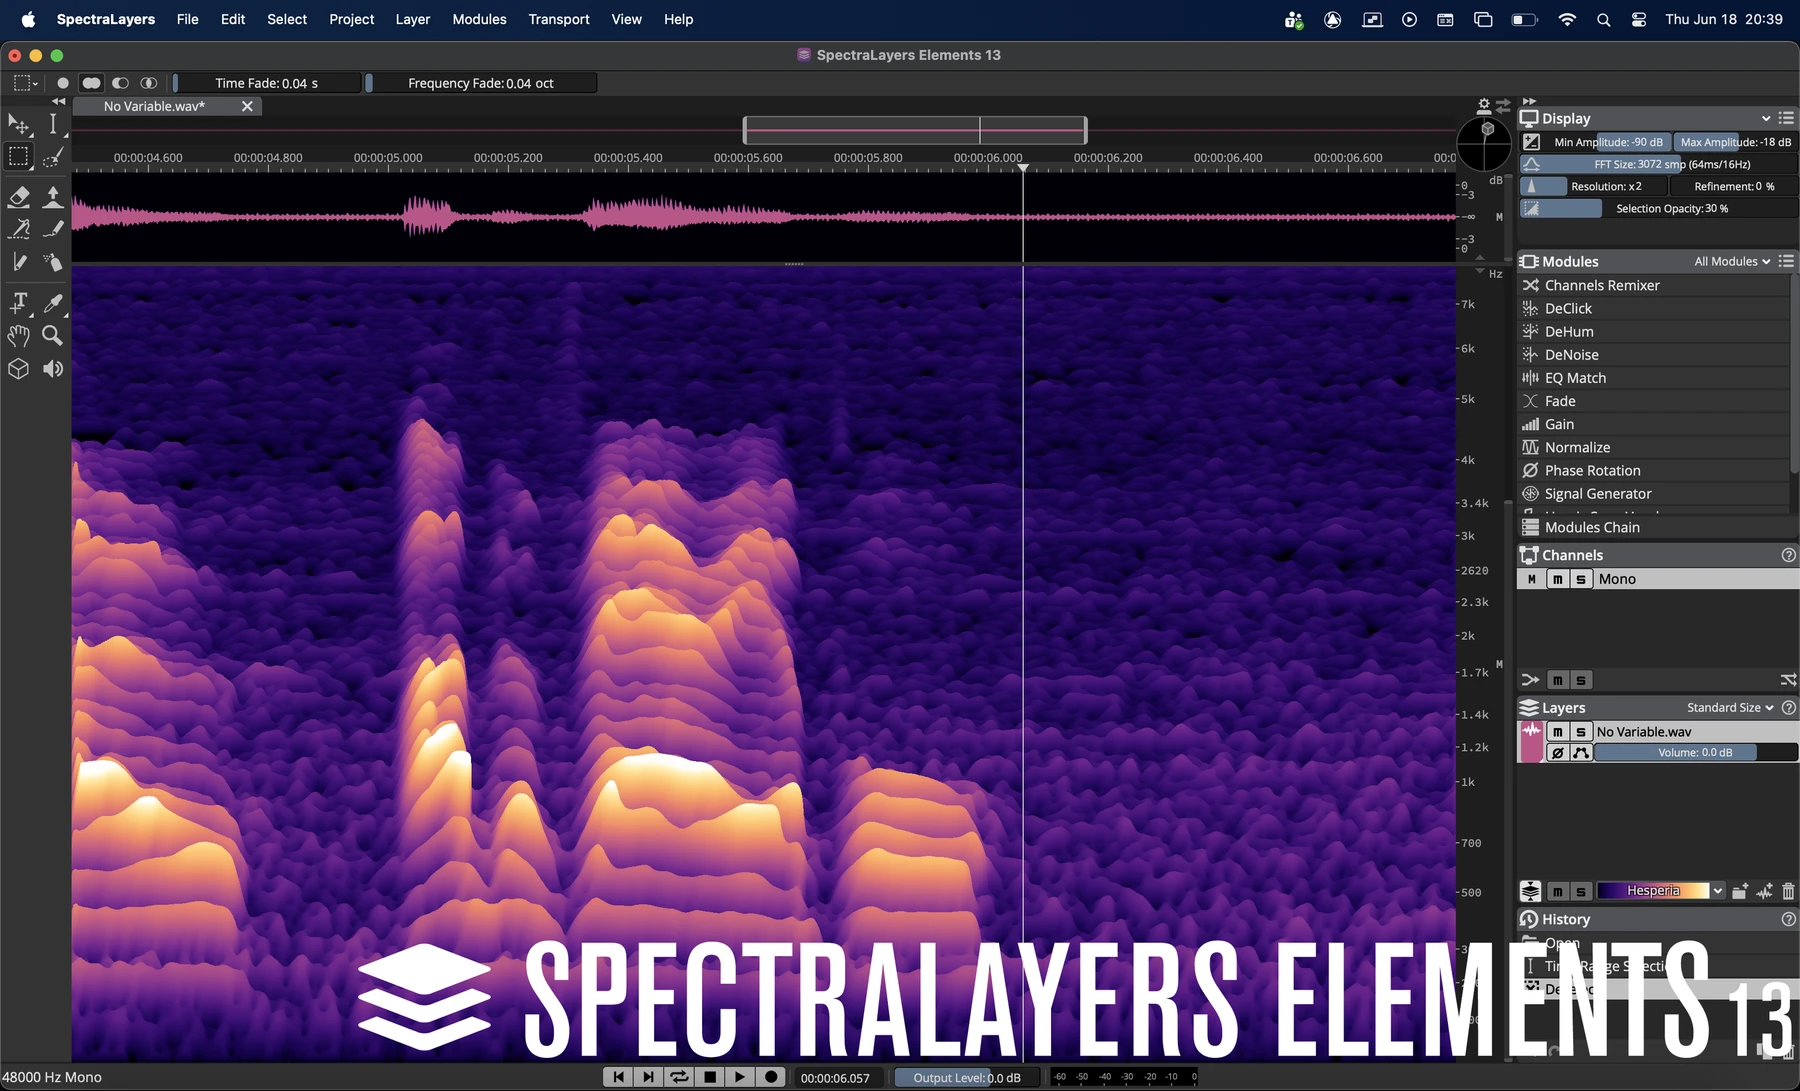Viewport: 1800px width, 1091px height.
Task: Start playback with the Play button
Action: point(740,1077)
